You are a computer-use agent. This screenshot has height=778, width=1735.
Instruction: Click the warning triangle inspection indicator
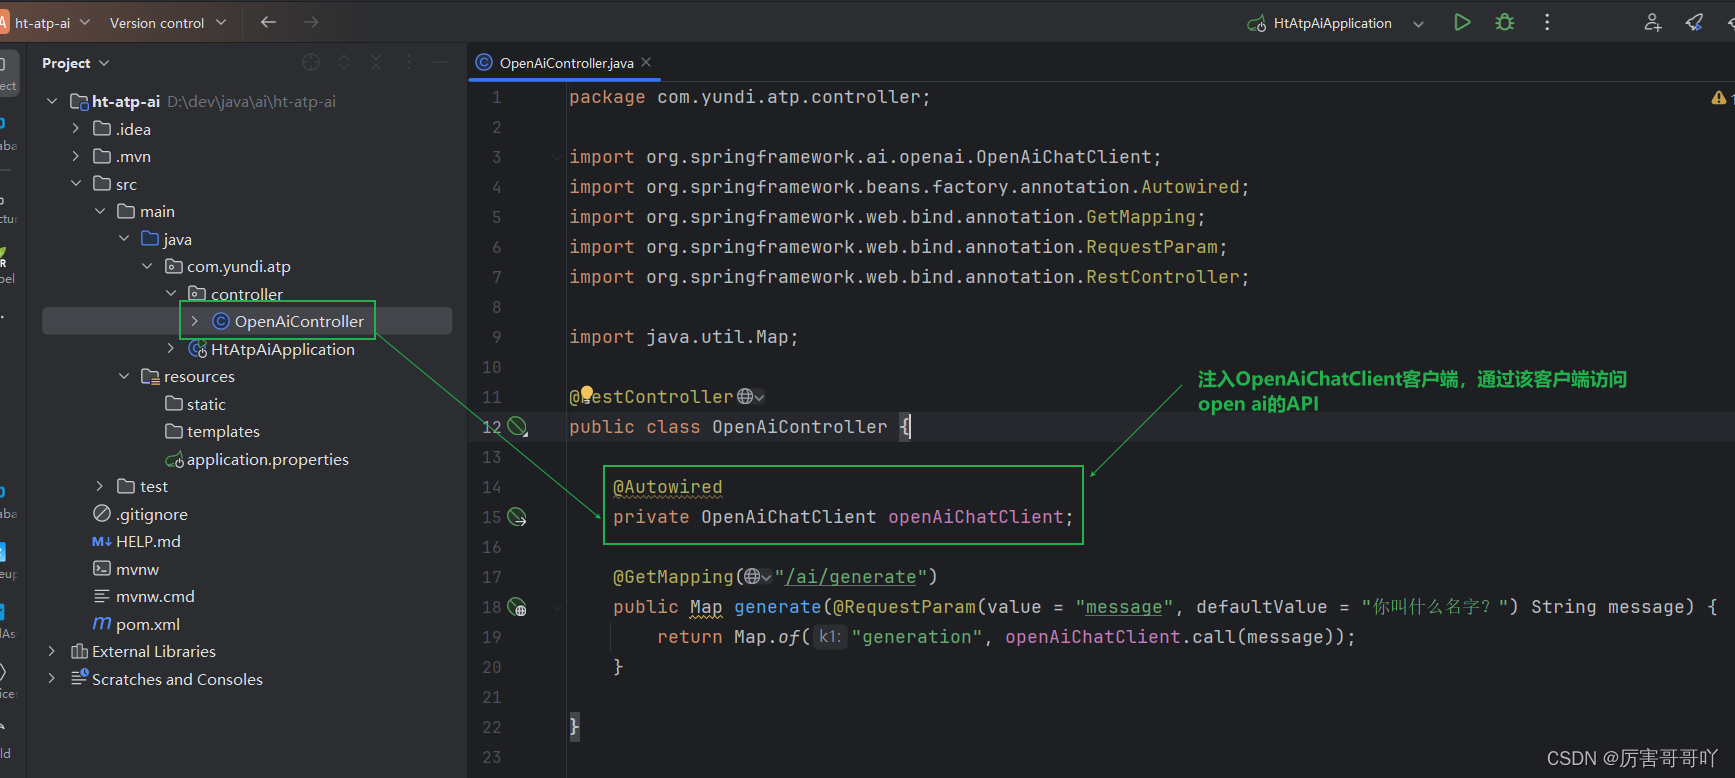(x=1718, y=97)
